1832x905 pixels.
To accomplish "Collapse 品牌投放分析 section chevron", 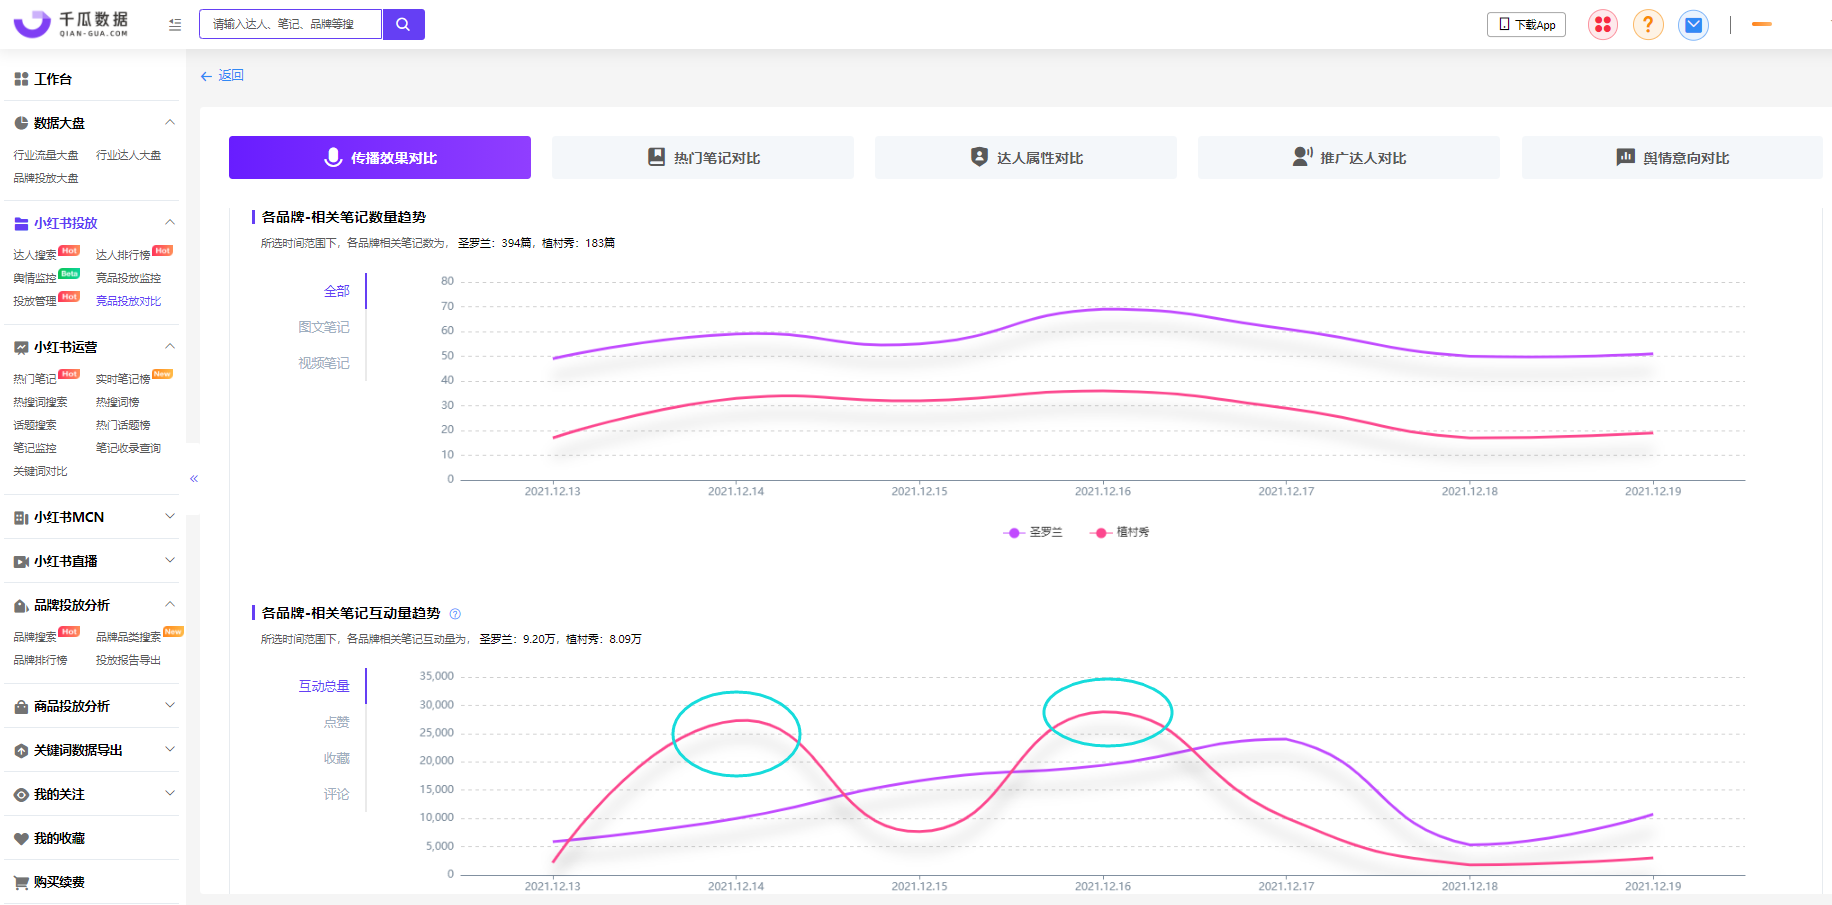I will [x=170, y=604].
